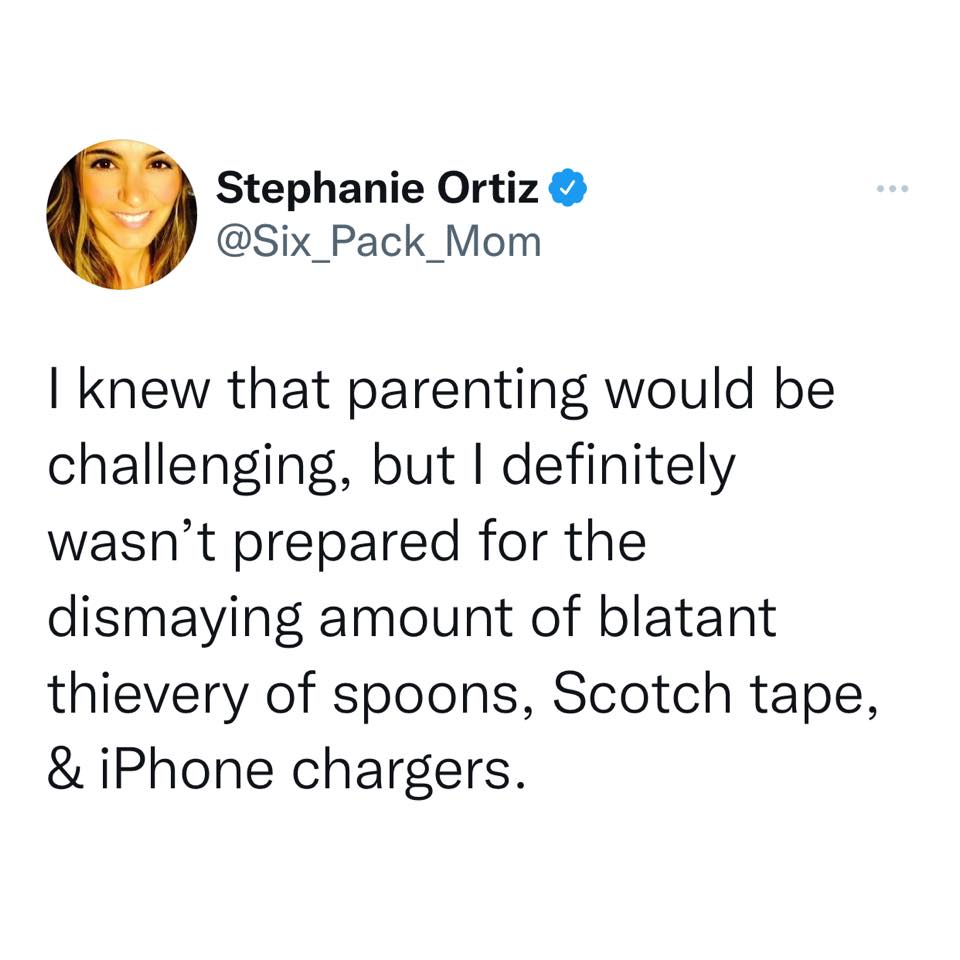Open the @Six_Pack_Mom handle link
960x960 pixels.
378,240
